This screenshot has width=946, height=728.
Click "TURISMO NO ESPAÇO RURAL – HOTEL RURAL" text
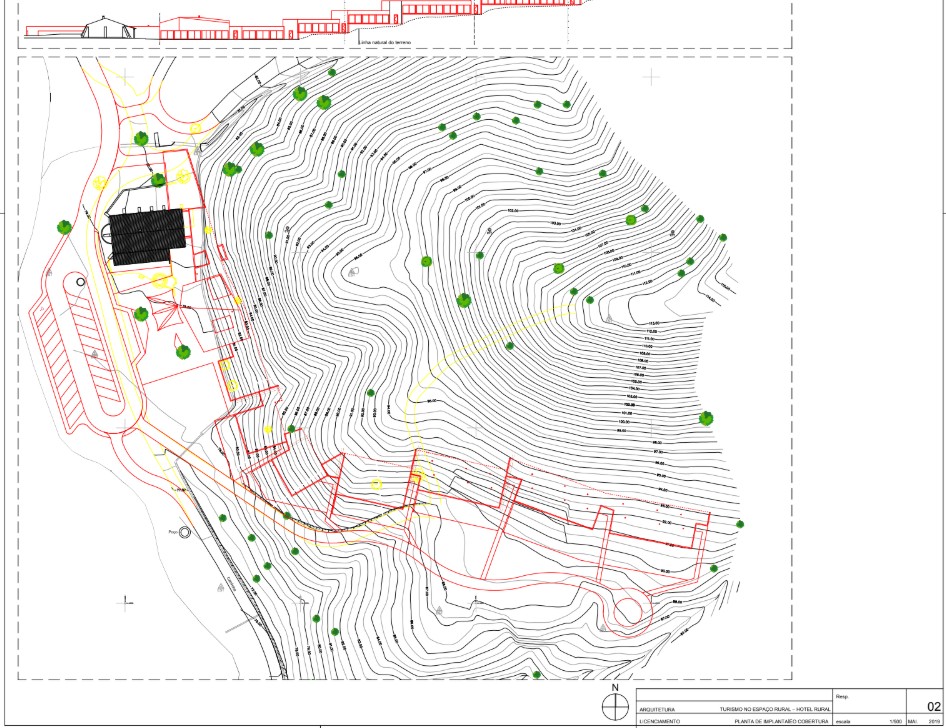click(775, 709)
